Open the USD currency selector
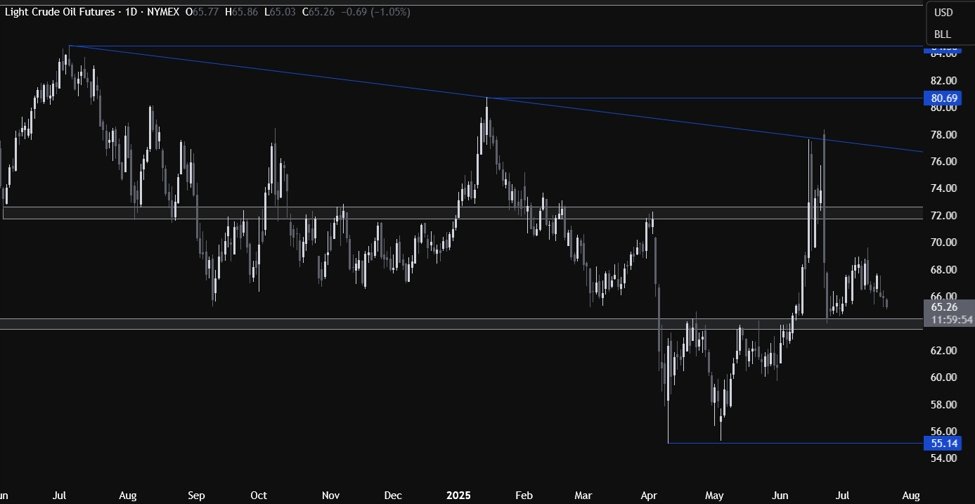The height and width of the screenshot is (504, 975). pos(943,13)
